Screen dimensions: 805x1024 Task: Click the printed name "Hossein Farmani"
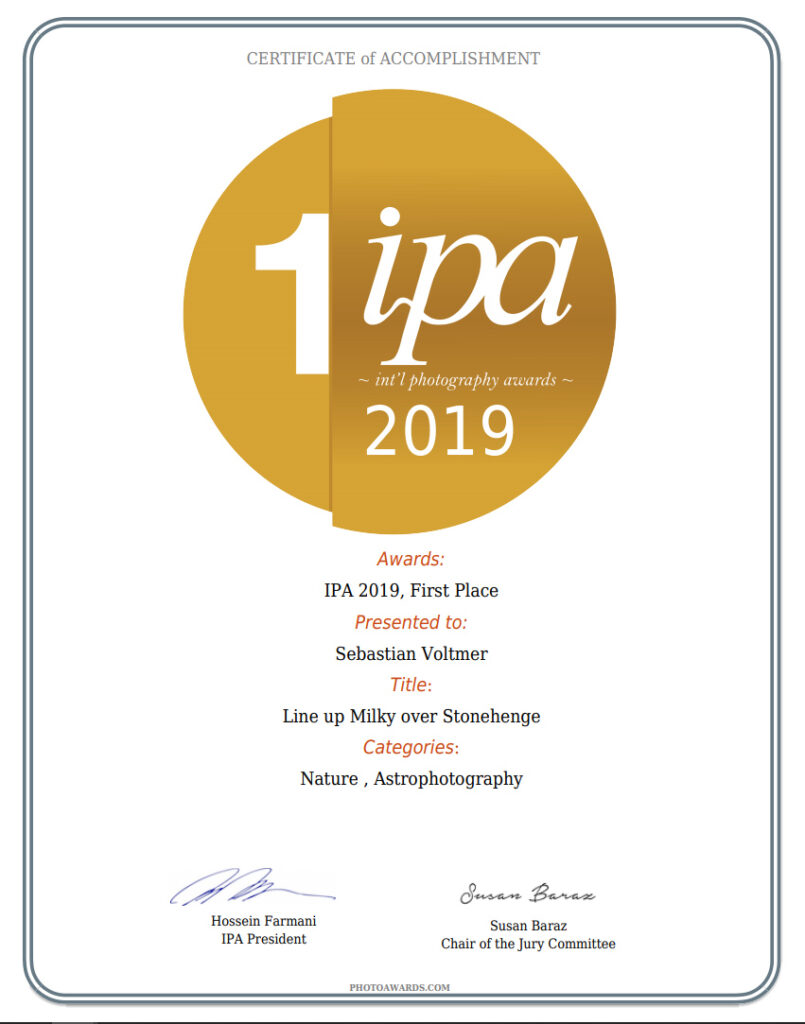tap(263, 921)
